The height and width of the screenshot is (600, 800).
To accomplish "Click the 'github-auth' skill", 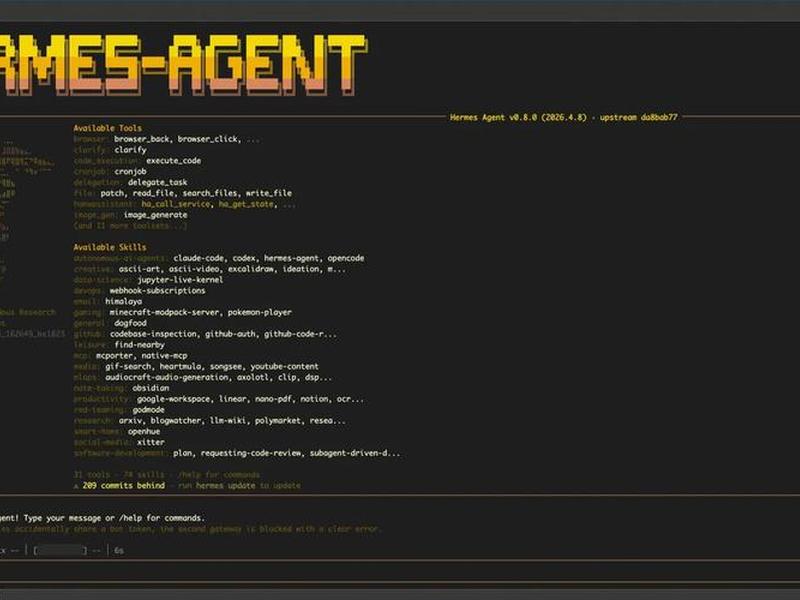I will pos(228,334).
